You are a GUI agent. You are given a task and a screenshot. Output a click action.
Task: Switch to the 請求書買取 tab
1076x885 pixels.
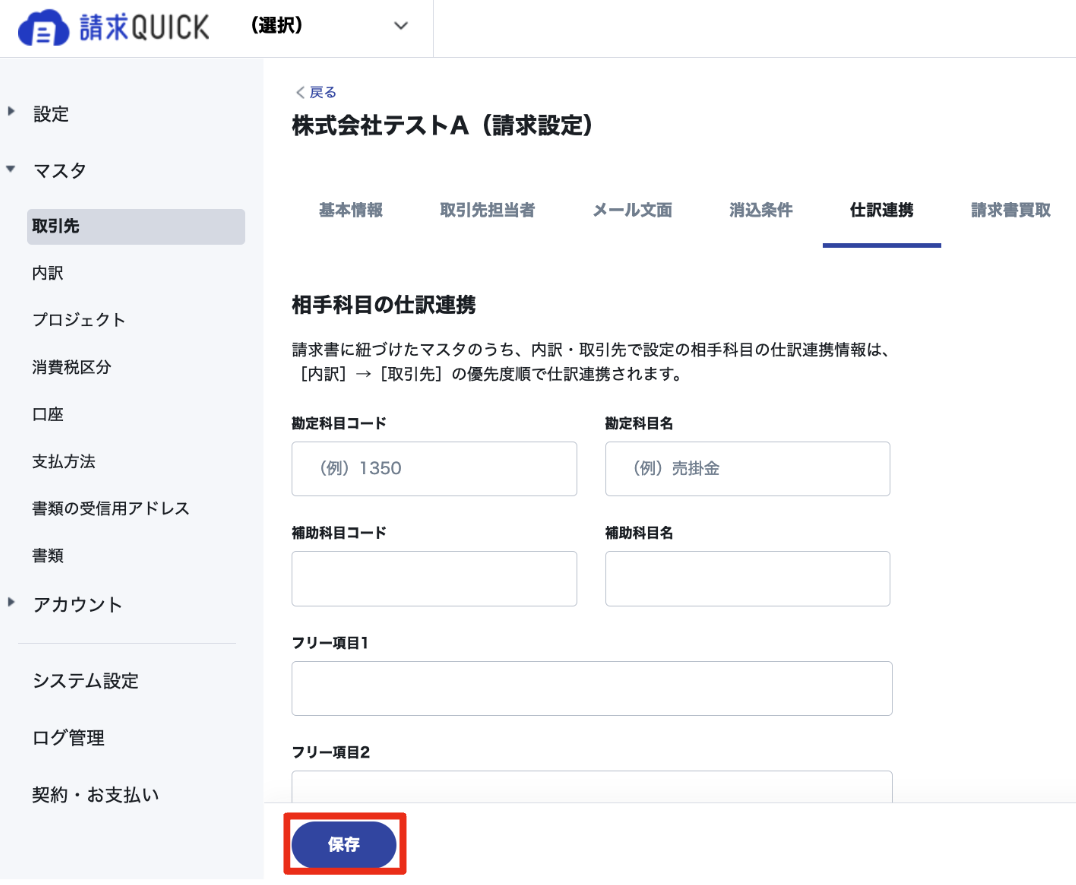coord(1011,210)
